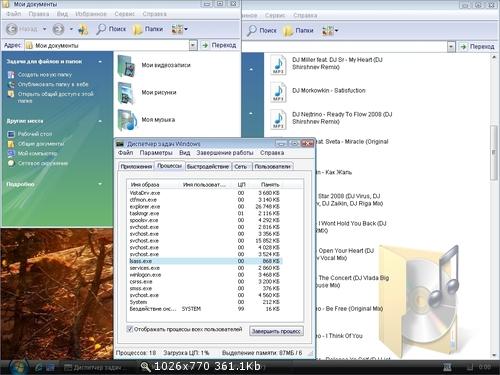The image size is (500, 375).
Task: Switch to the Пользователи tab
Action: pos(272,166)
